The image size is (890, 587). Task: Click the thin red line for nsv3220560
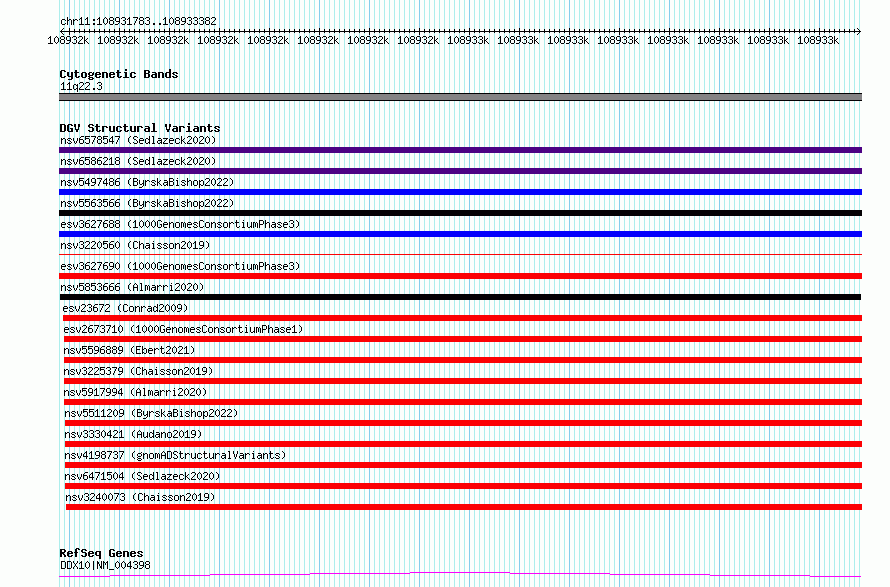(x=460, y=255)
